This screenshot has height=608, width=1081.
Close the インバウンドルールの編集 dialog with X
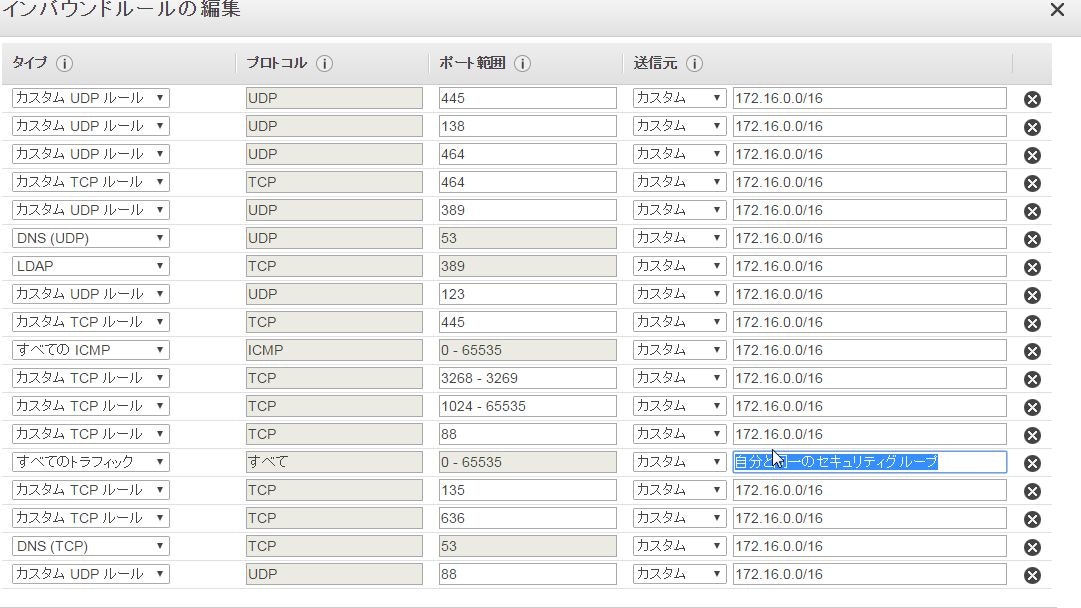coord(1057,10)
